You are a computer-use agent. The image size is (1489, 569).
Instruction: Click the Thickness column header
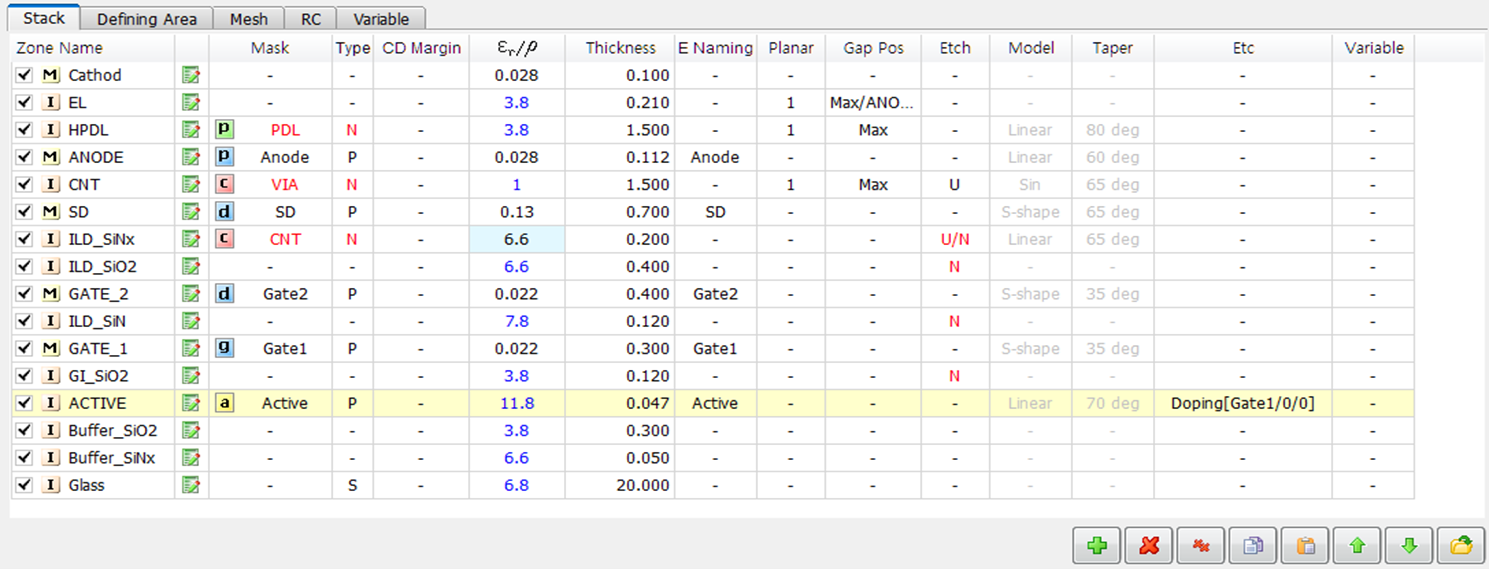620,48
